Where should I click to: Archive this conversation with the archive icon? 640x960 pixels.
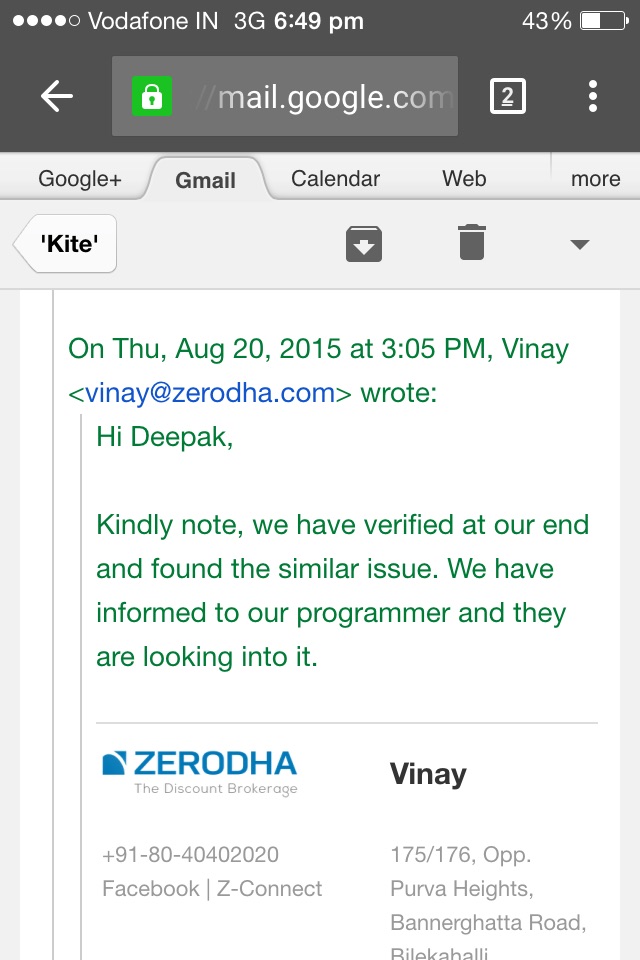(364, 244)
